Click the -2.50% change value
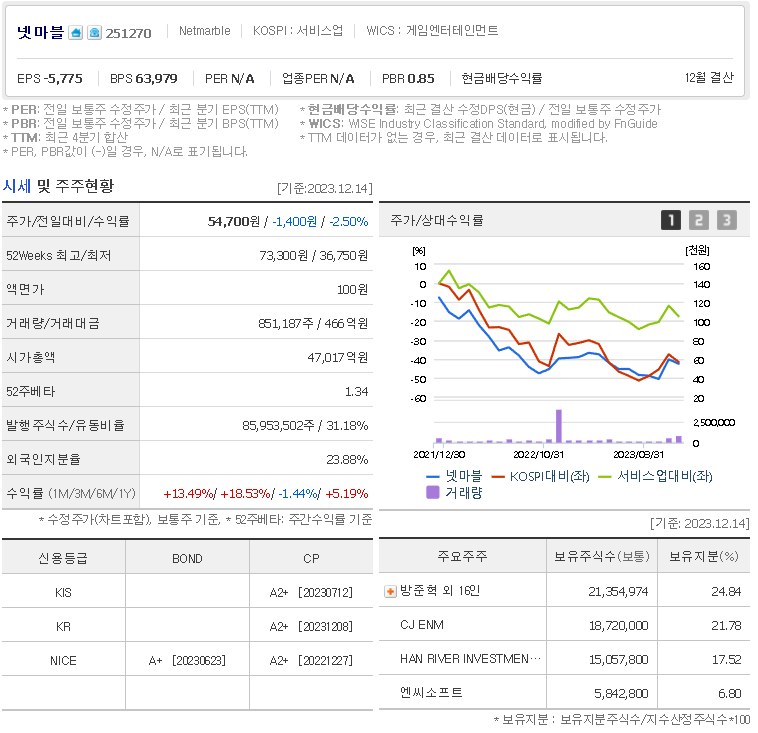Screen dimensions: 758x733 point(349,221)
